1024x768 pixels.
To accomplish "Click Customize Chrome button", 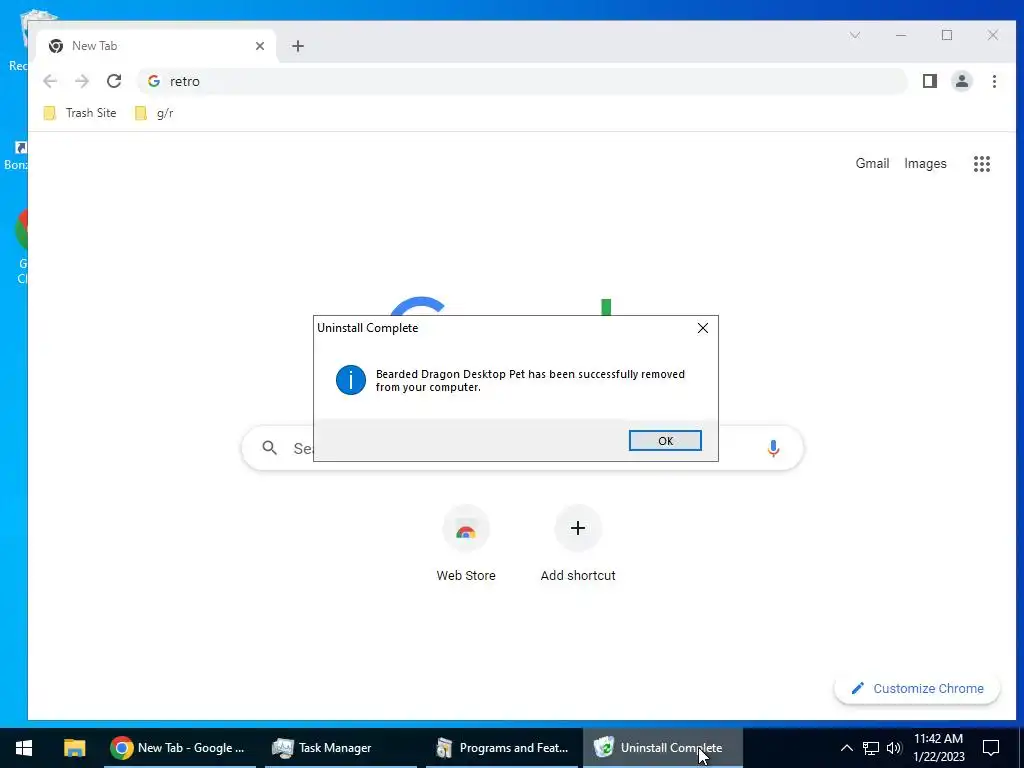I will [x=917, y=688].
